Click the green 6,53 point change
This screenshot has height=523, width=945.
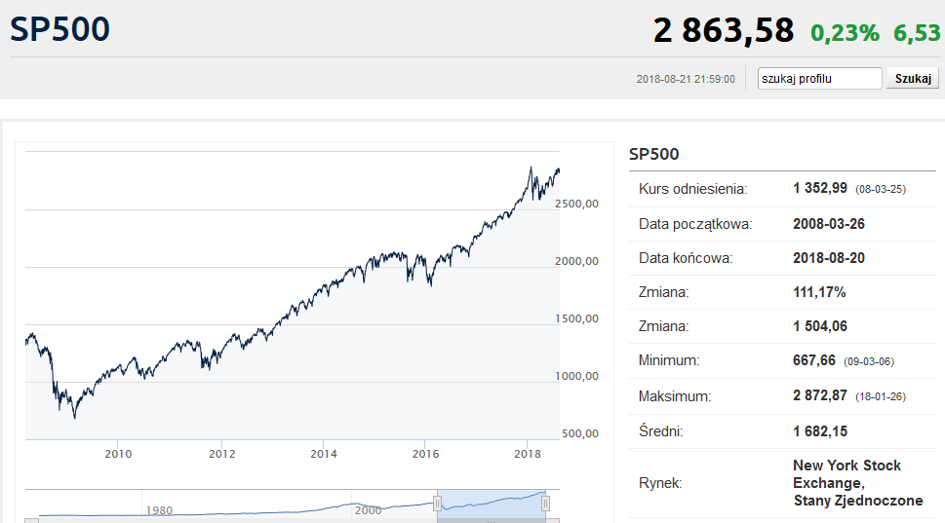917,32
